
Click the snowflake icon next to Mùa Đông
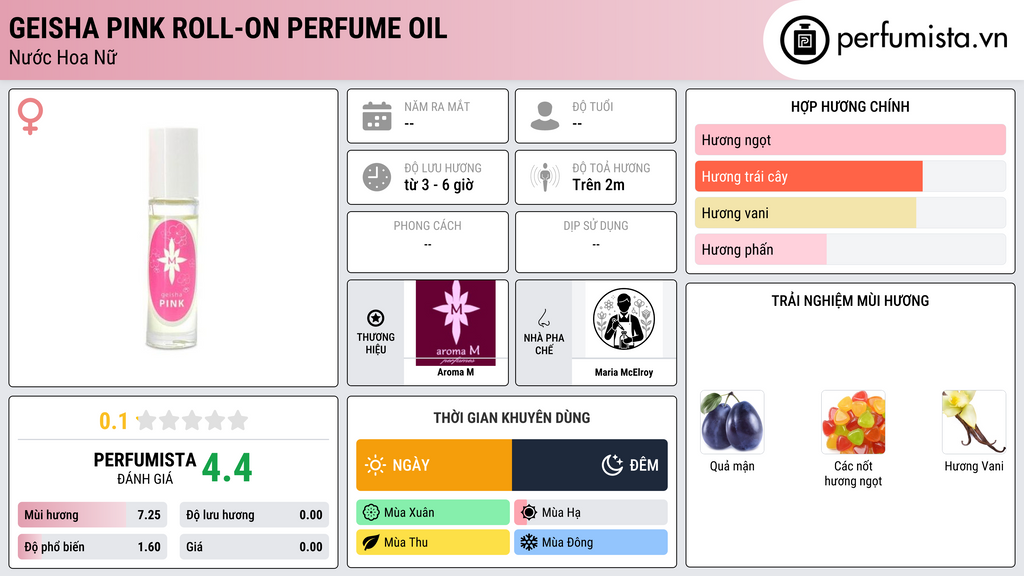click(x=529, y=543)
